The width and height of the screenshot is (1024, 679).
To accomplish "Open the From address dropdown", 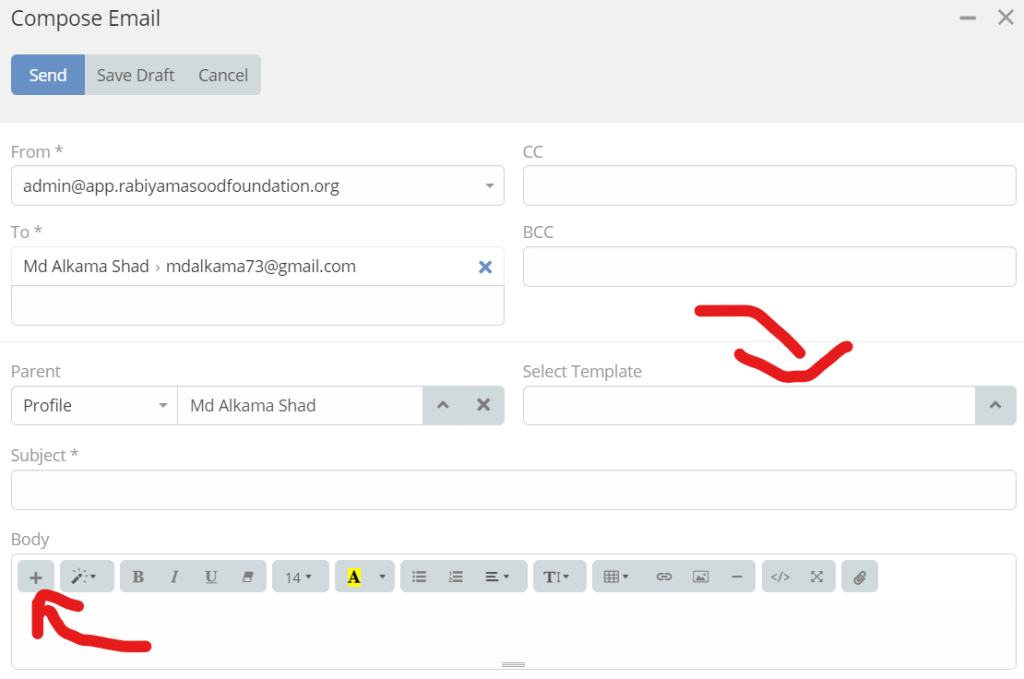I will pos(257,185).
